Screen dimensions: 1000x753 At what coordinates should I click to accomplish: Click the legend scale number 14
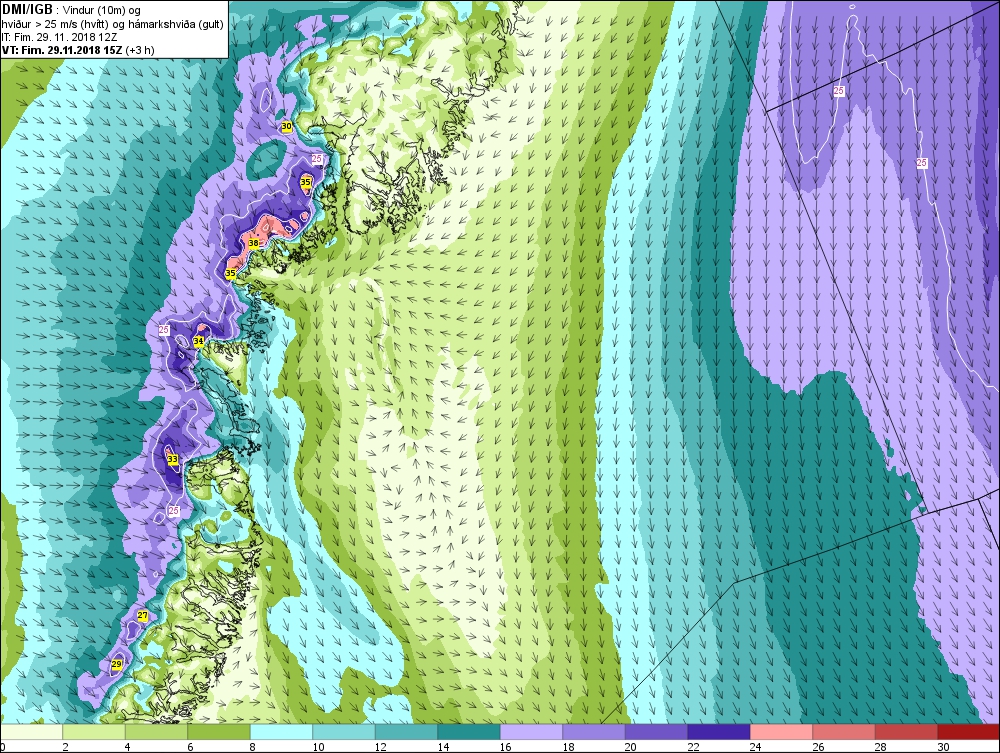(443, 747)
